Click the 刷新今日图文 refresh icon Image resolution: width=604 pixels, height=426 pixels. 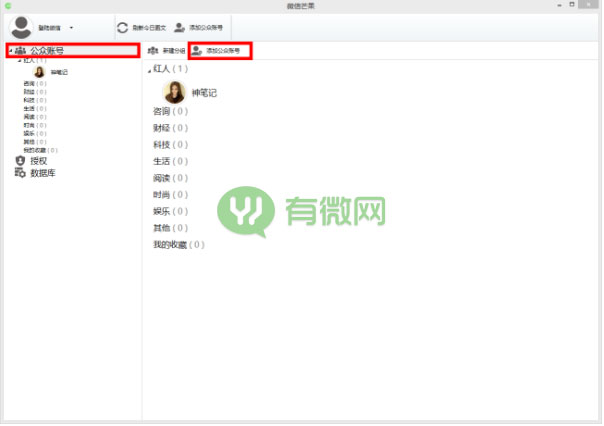click(x=122, y=28)
